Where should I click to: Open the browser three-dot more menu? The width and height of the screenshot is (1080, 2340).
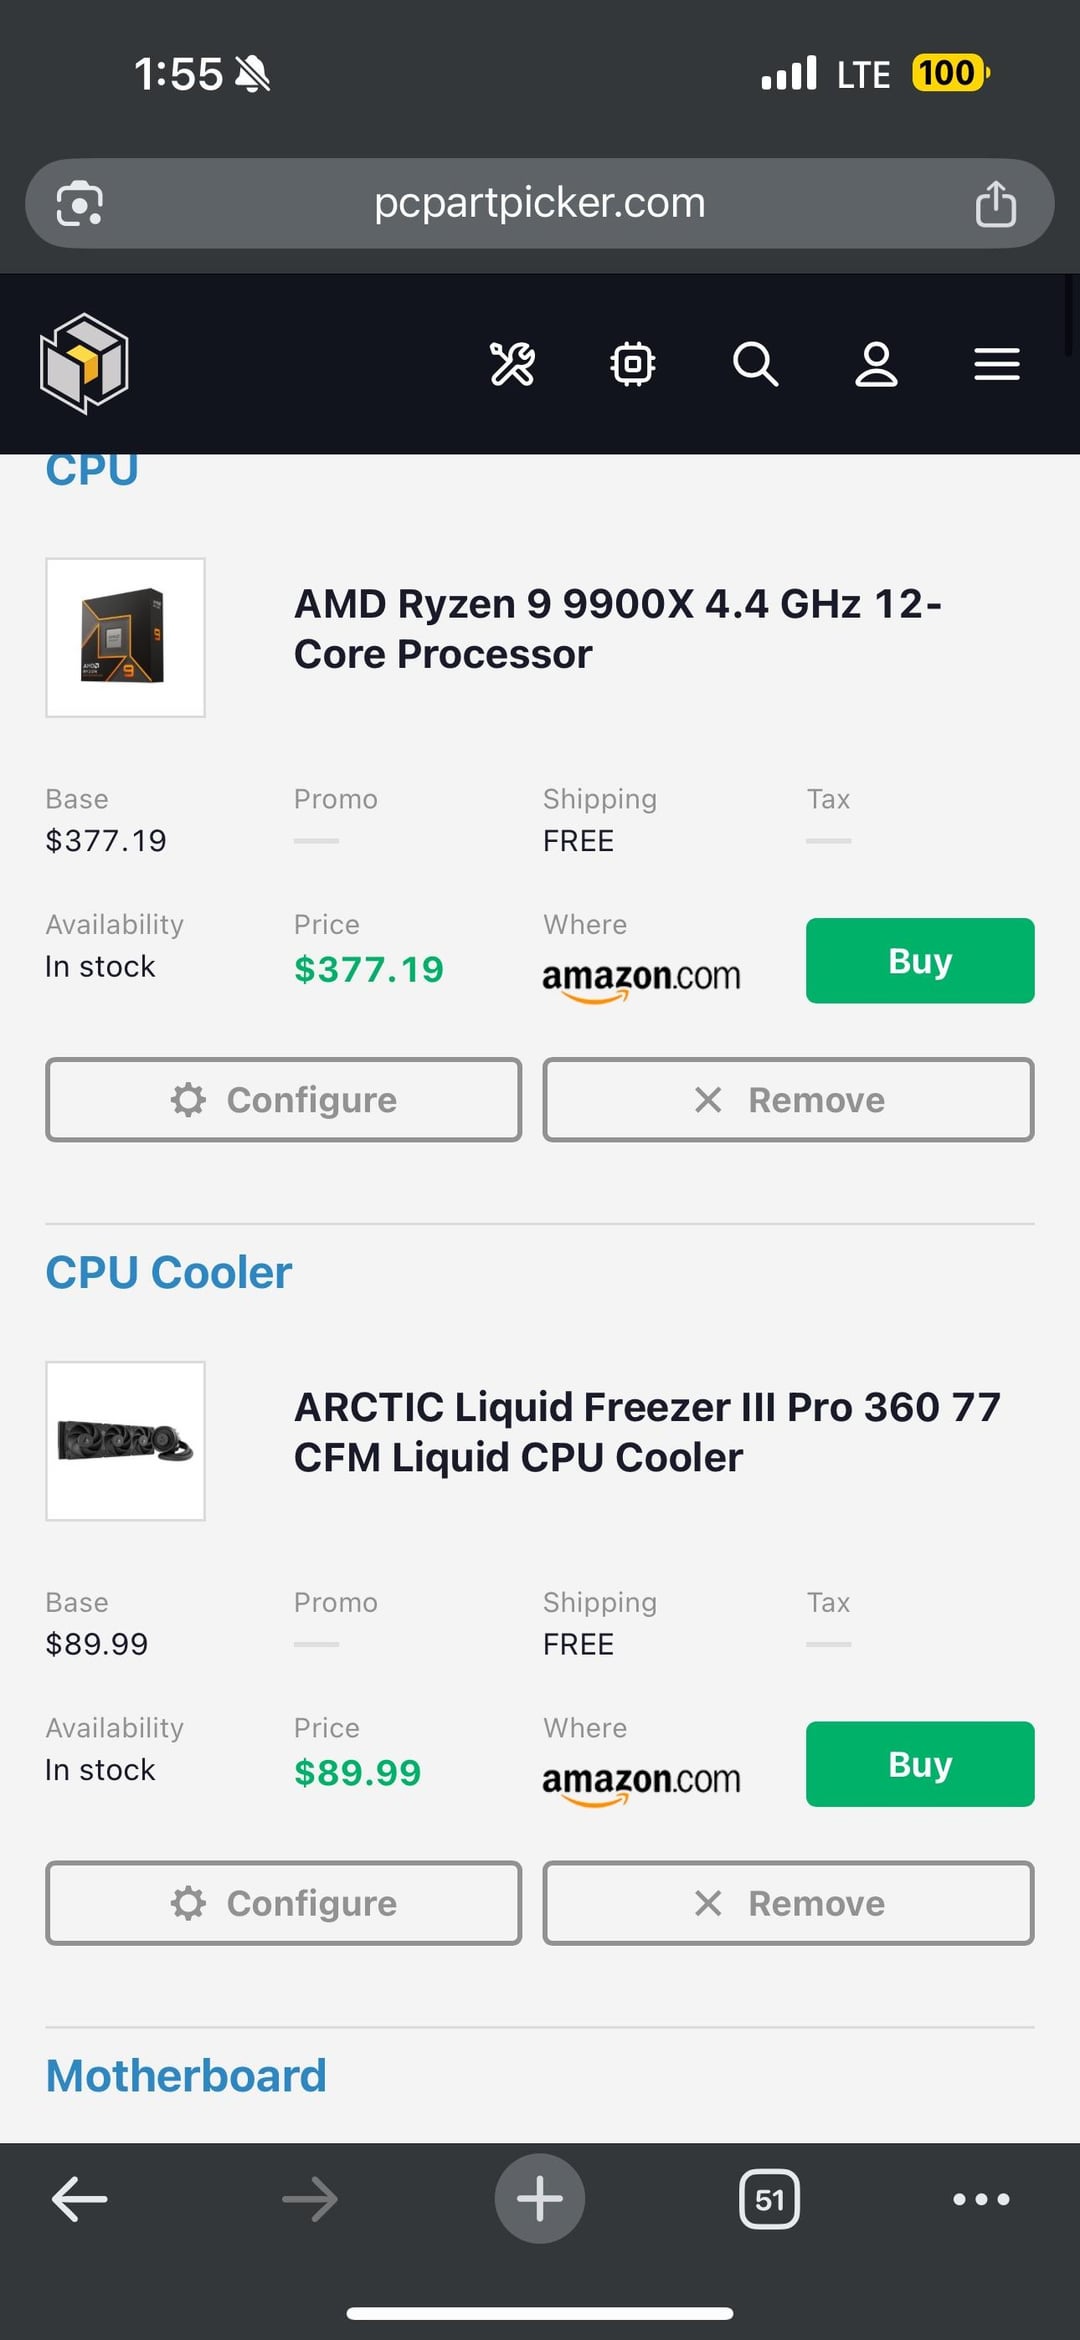coord(981,2199)
